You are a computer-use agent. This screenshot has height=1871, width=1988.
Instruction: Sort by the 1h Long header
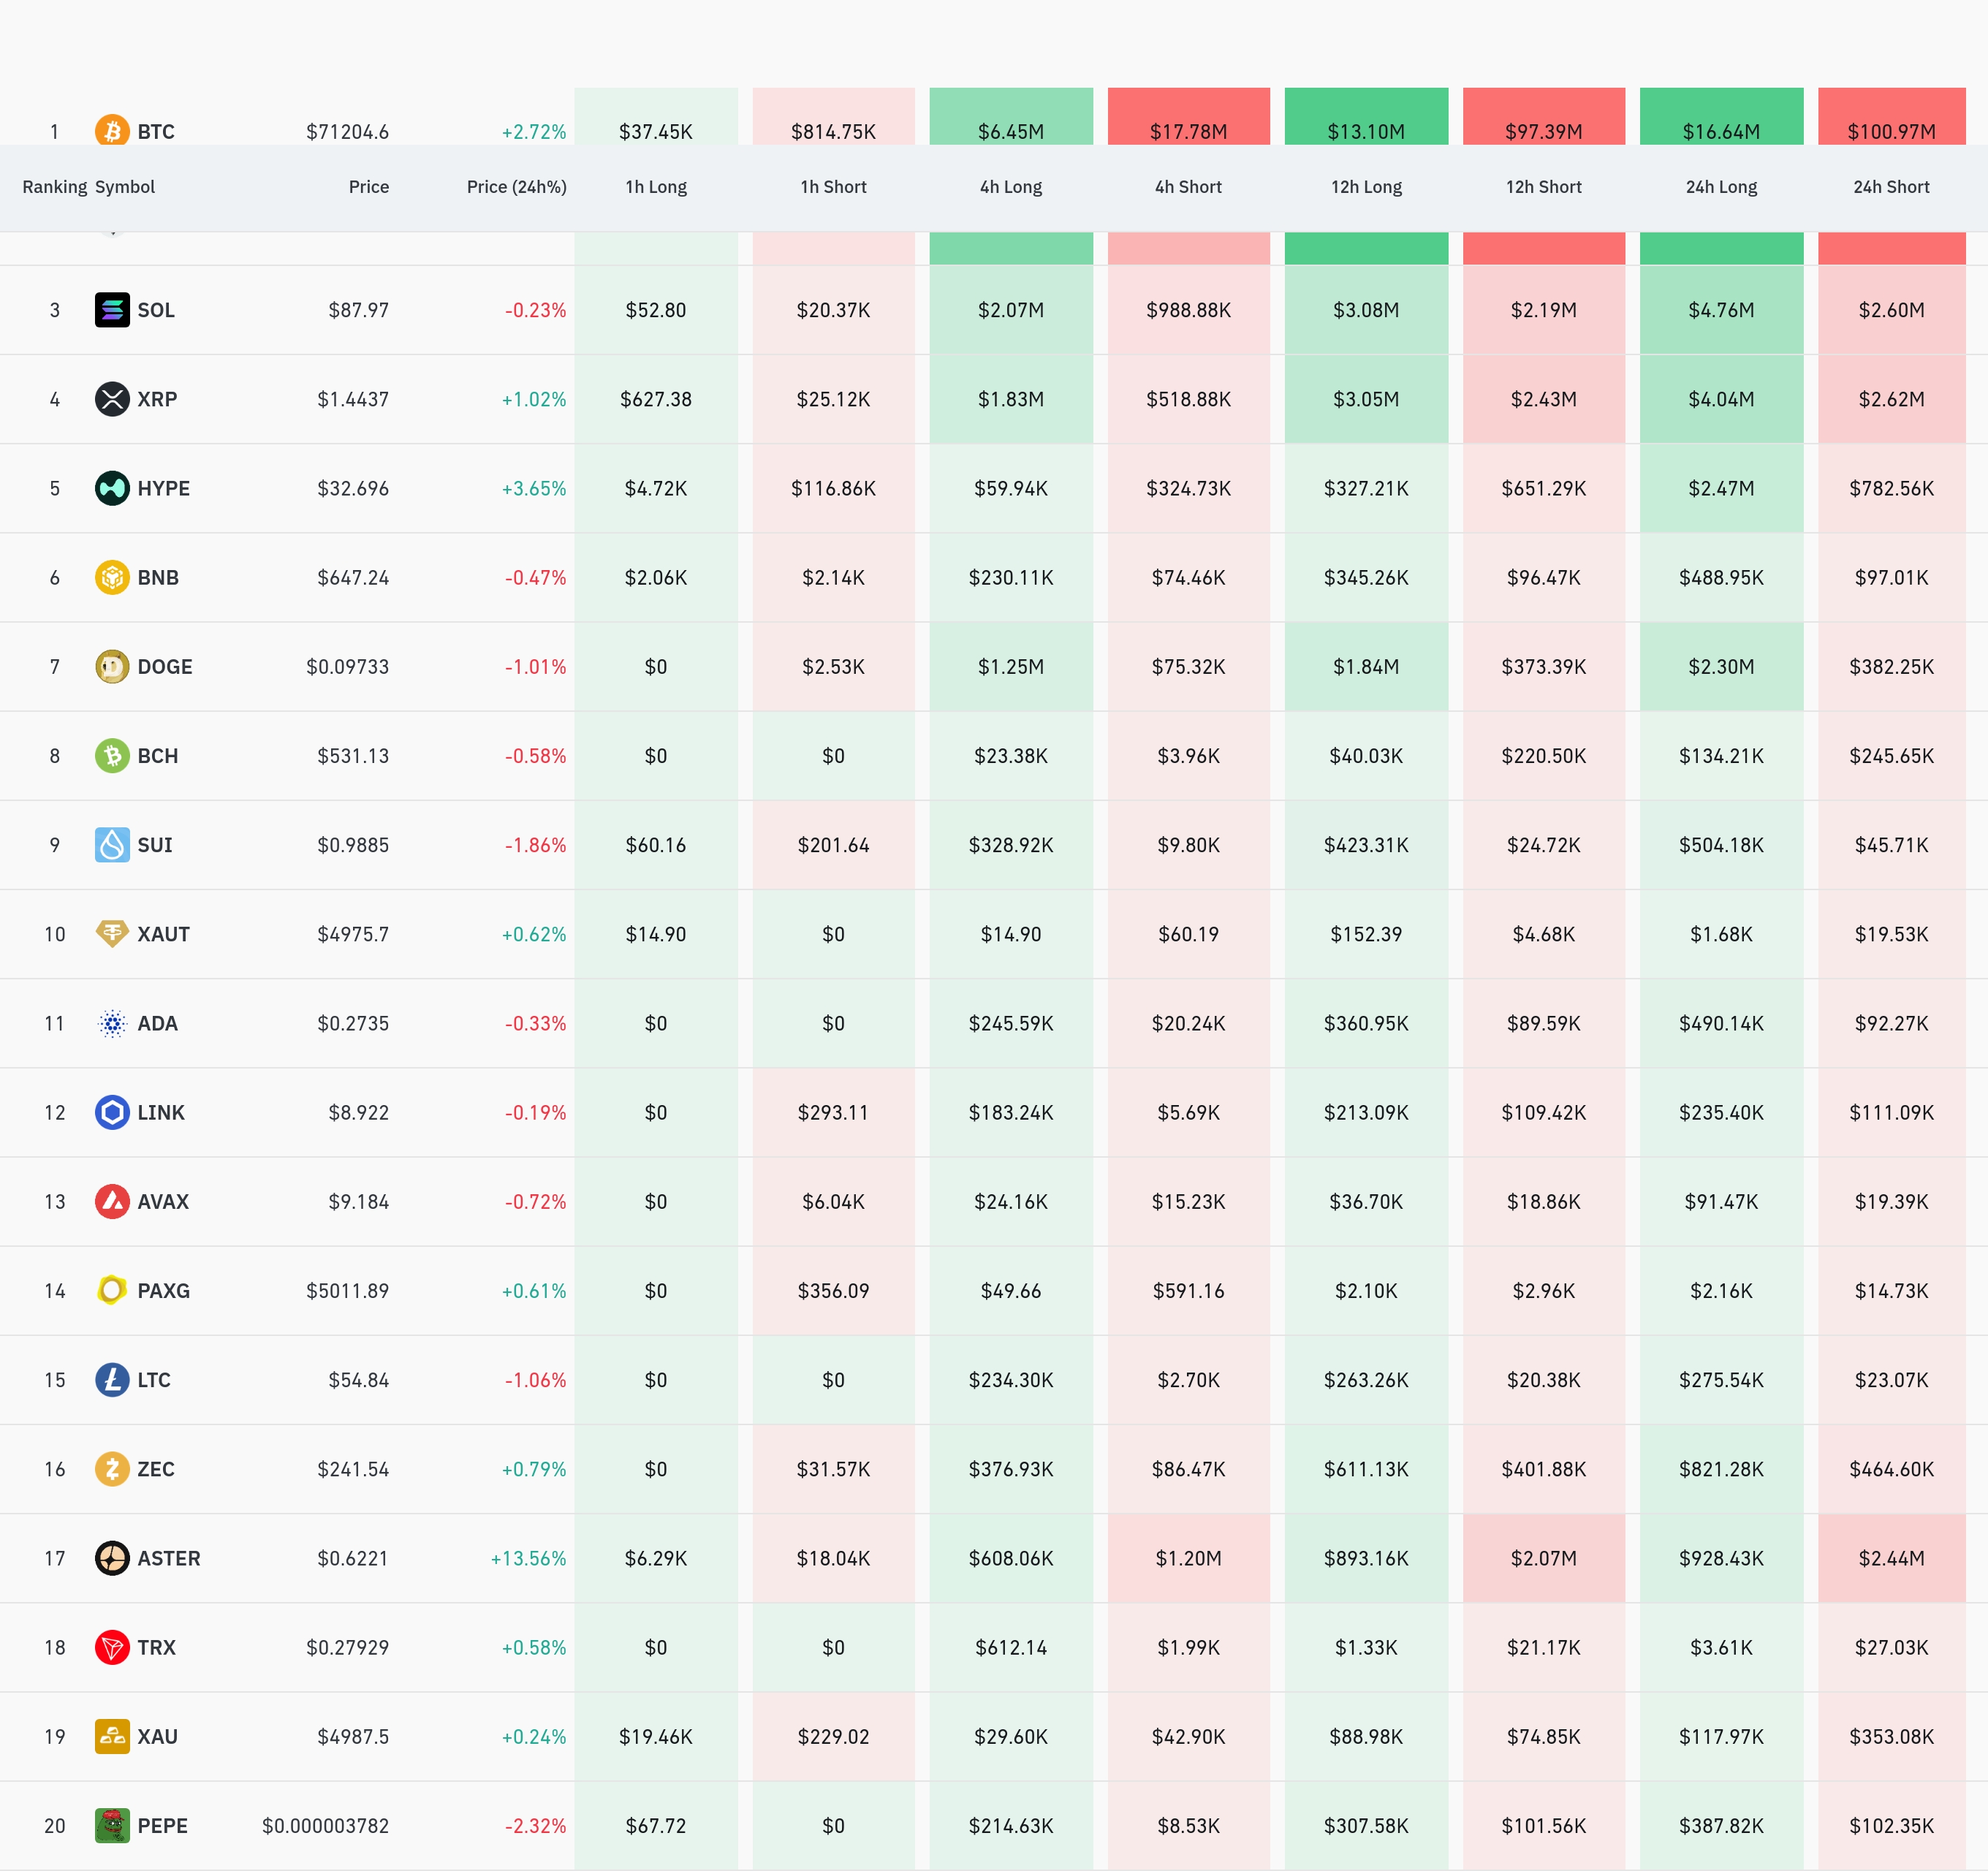656,187
